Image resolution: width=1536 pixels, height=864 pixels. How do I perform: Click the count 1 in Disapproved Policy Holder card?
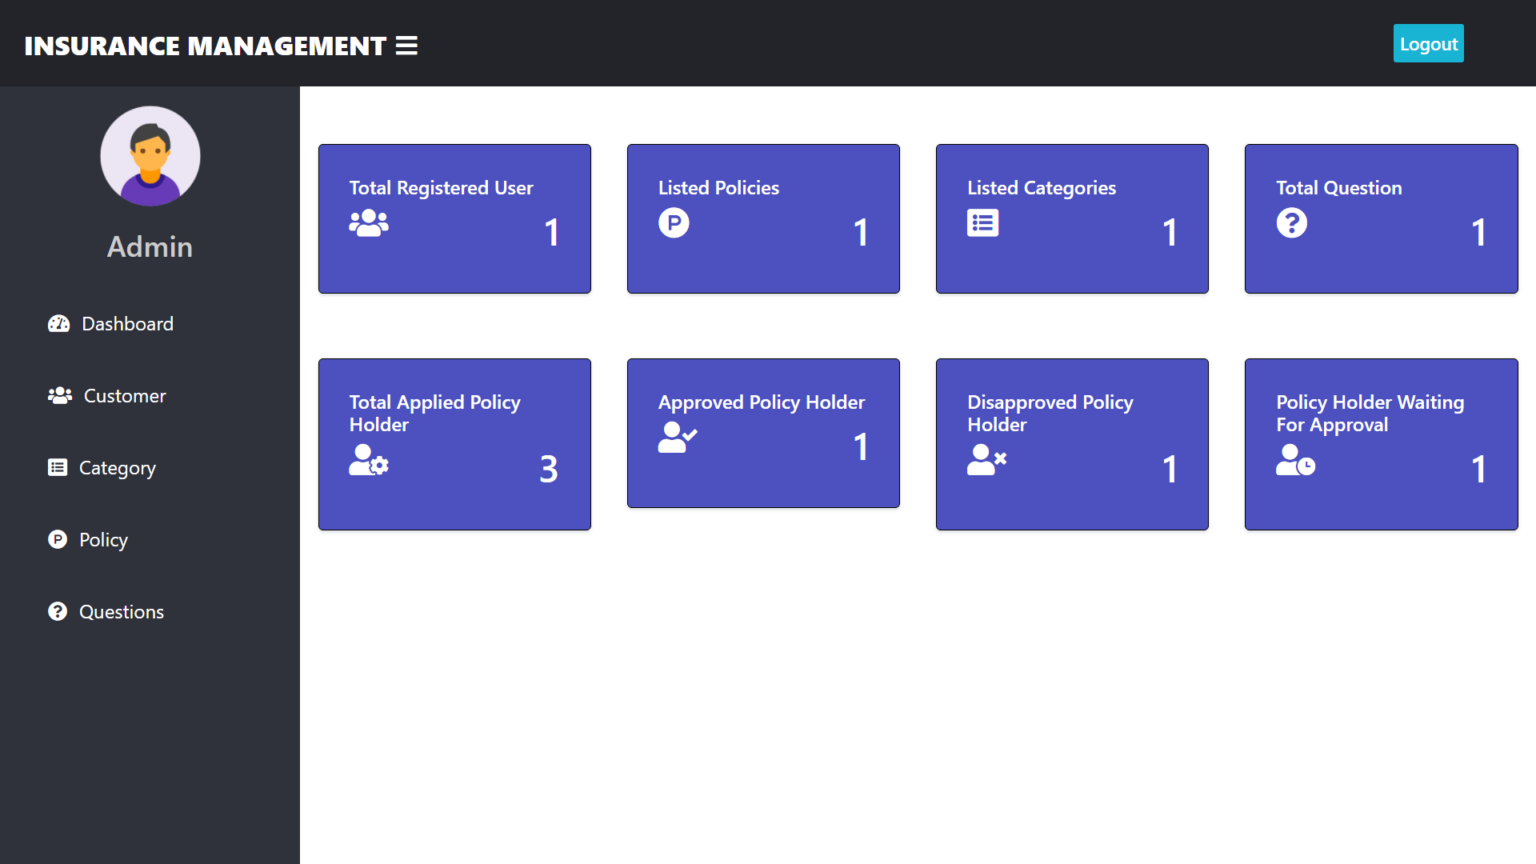1169,469
